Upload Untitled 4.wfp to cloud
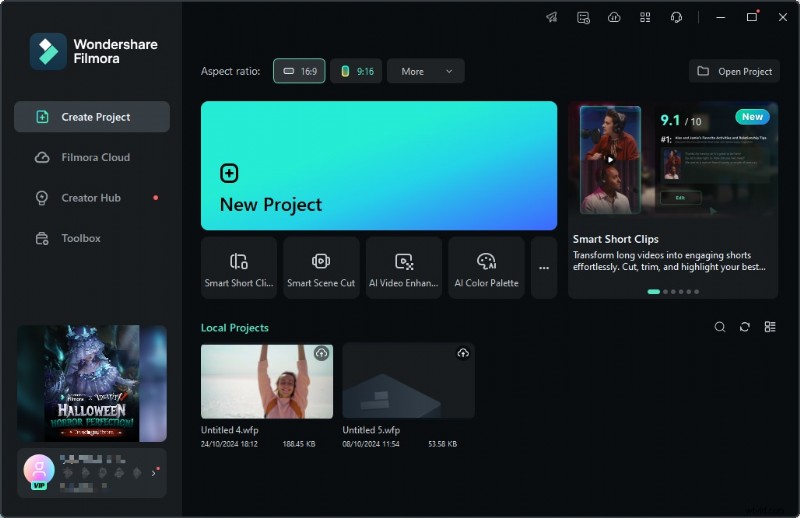Screen dimensions: 800x518 click(x=321, y=354)
